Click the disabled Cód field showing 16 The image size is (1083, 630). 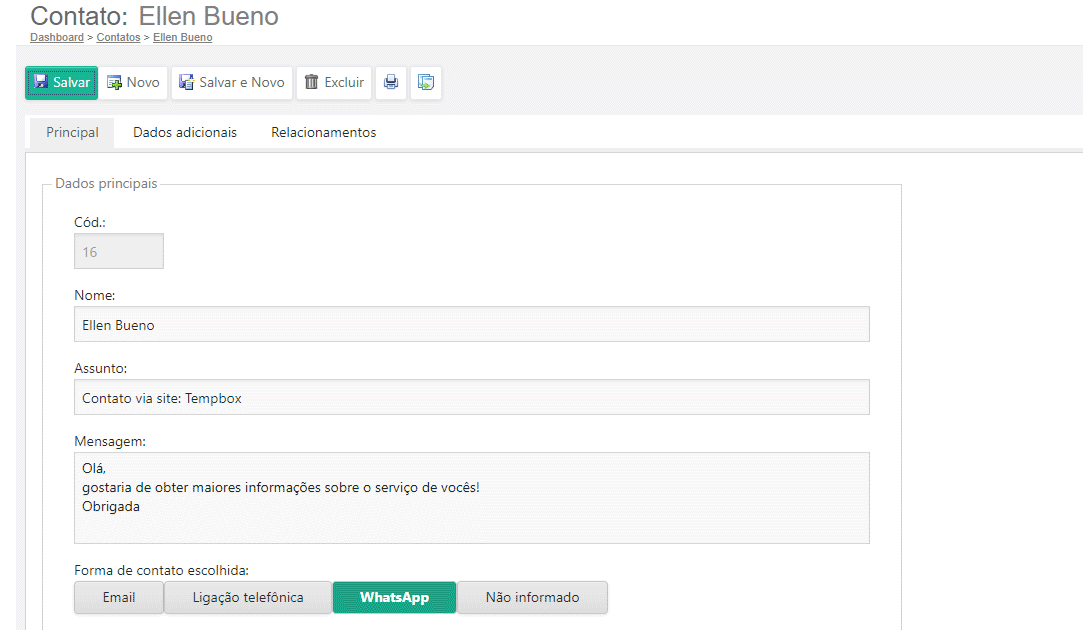coord(118,251)
